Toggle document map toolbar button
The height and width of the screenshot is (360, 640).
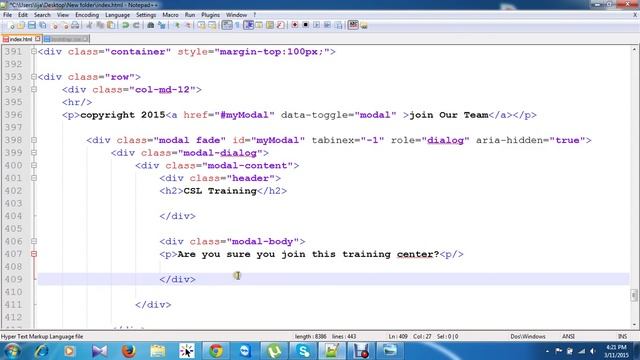[x=270, y=25]
